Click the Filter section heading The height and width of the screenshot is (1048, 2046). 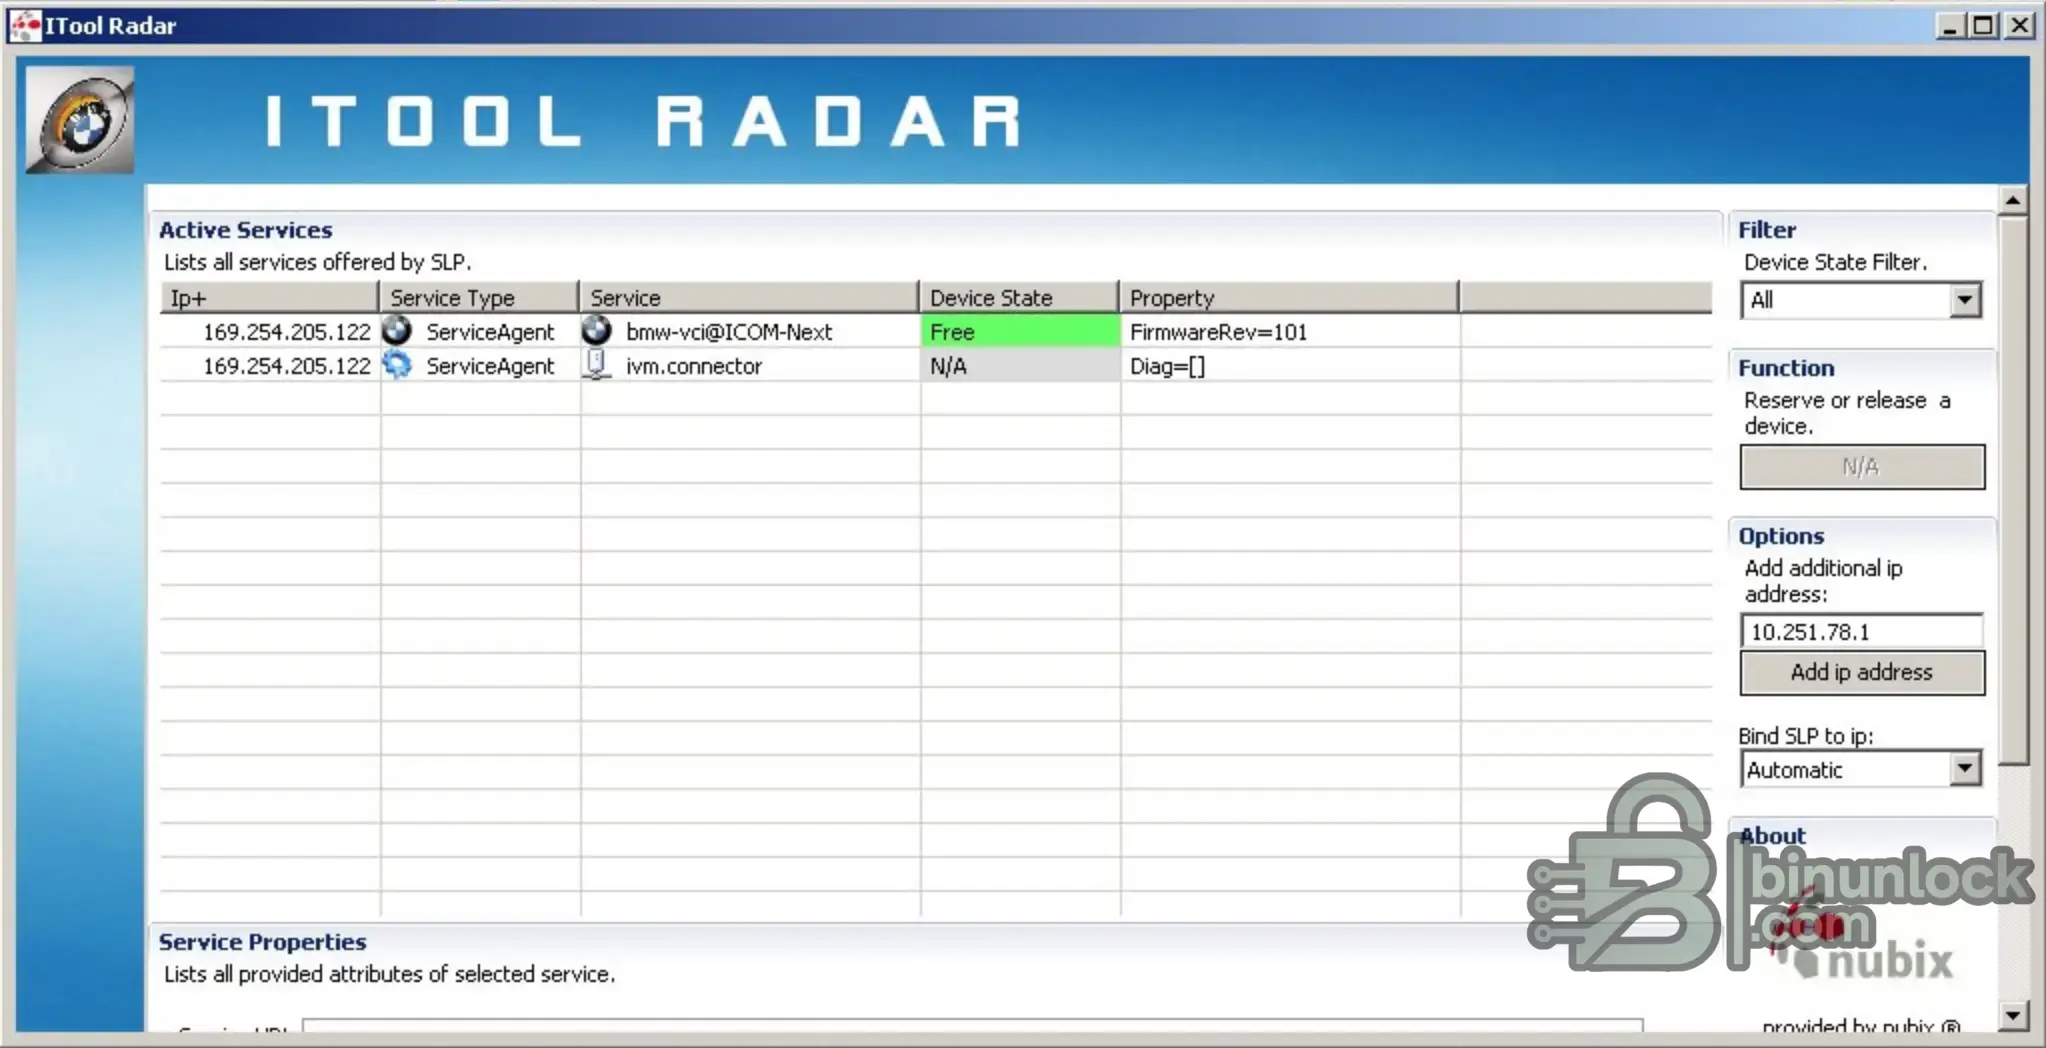click(x=1767, y=229)
